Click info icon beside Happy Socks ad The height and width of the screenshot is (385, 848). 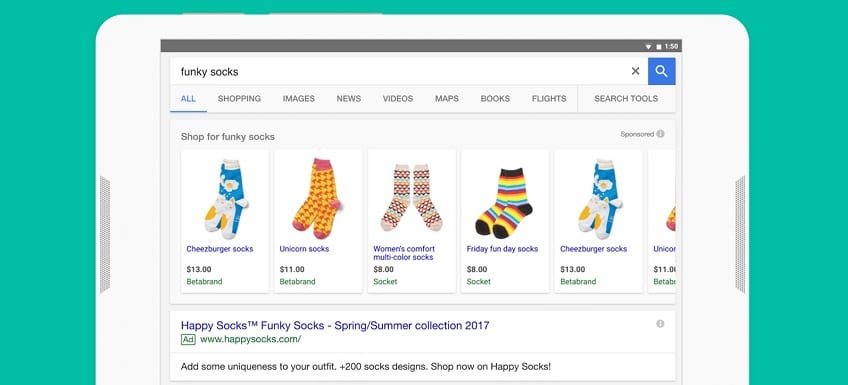[x=660, y=323]
